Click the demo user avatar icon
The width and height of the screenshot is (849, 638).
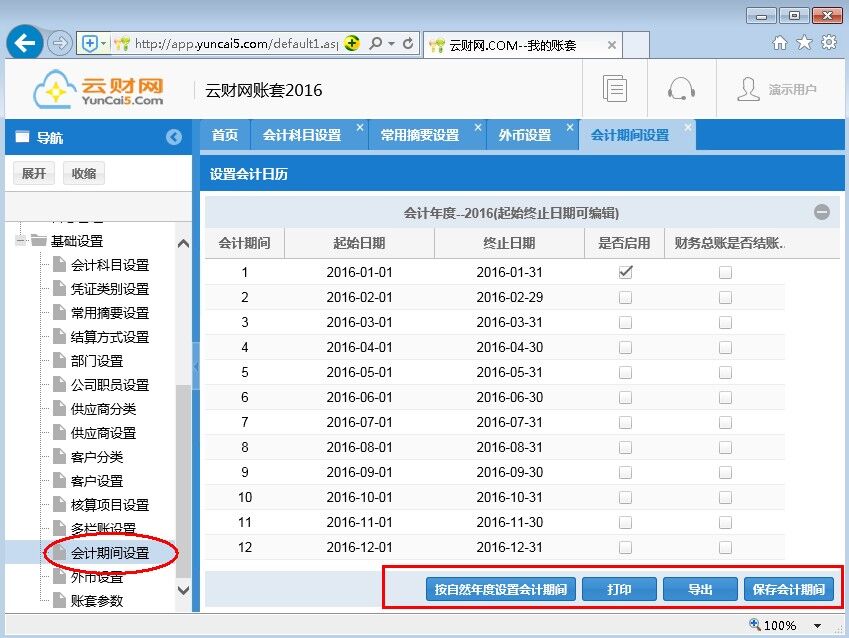(x=748, y=89)
